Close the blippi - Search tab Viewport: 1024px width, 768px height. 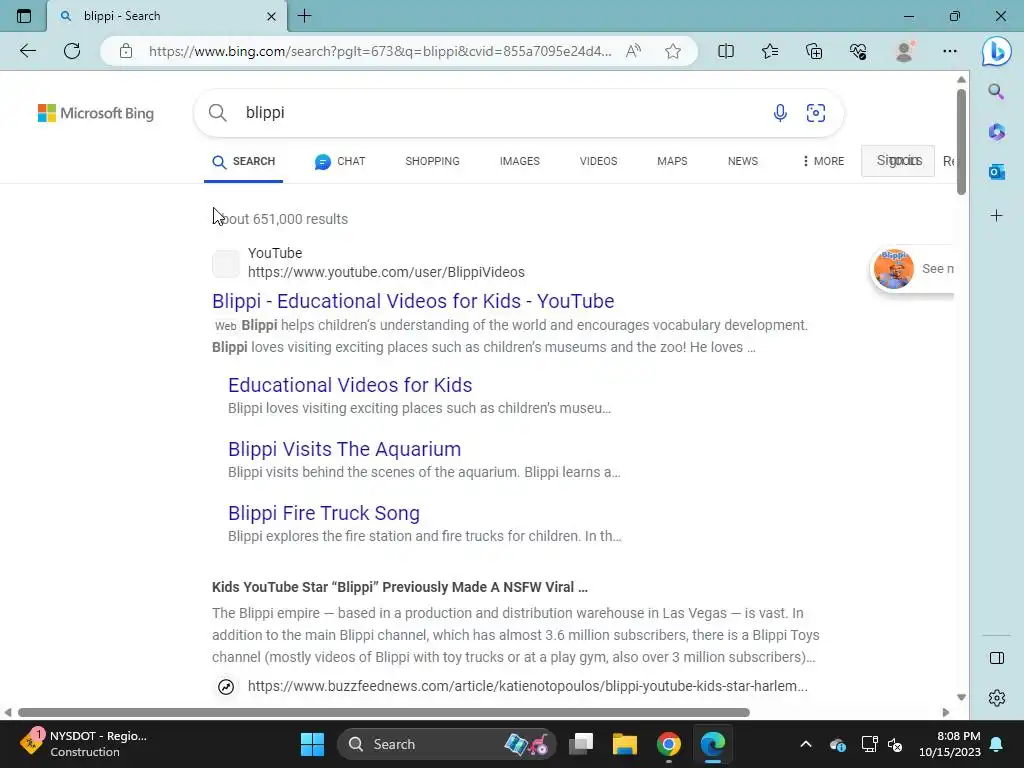[271, 16]
